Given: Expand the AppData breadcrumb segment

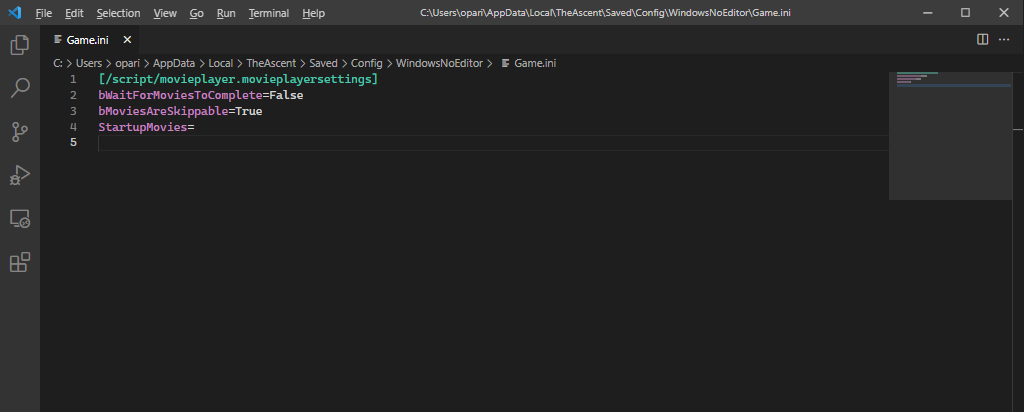Looking at the screenshot, I should (x=173, y=63).
